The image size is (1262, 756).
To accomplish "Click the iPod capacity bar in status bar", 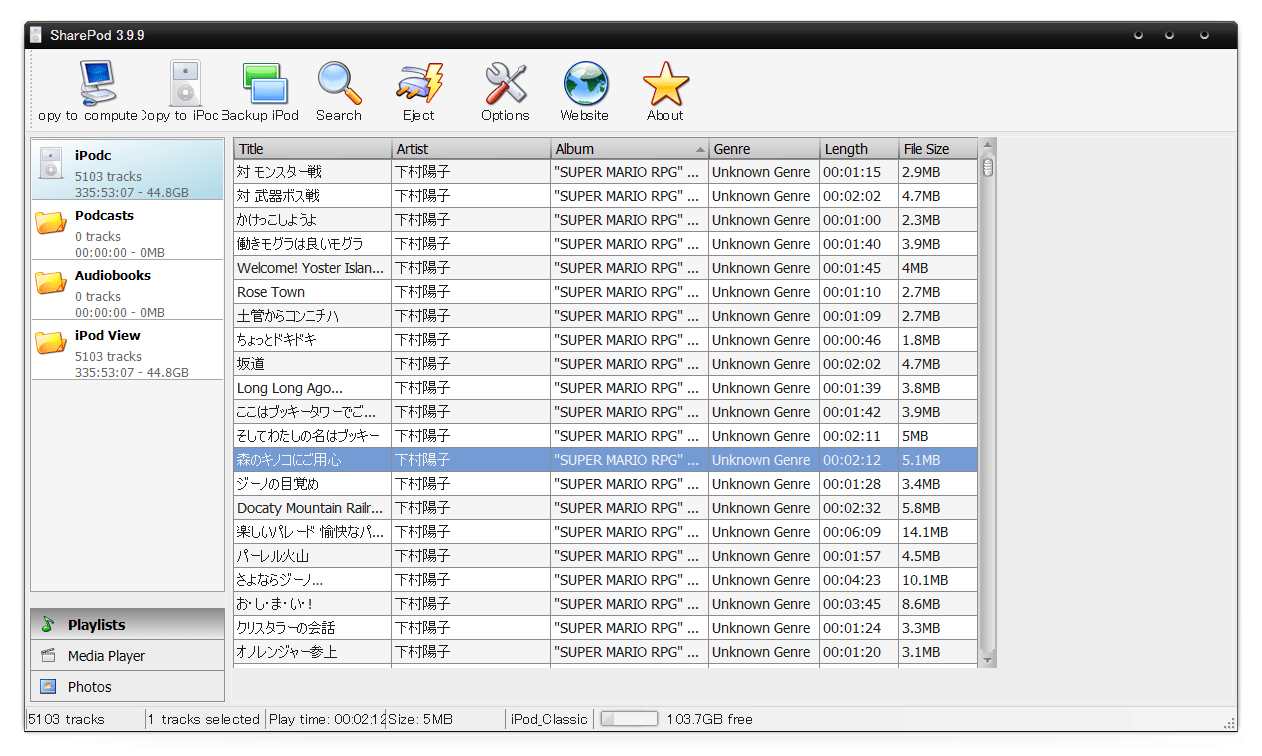I will (629, 719).
